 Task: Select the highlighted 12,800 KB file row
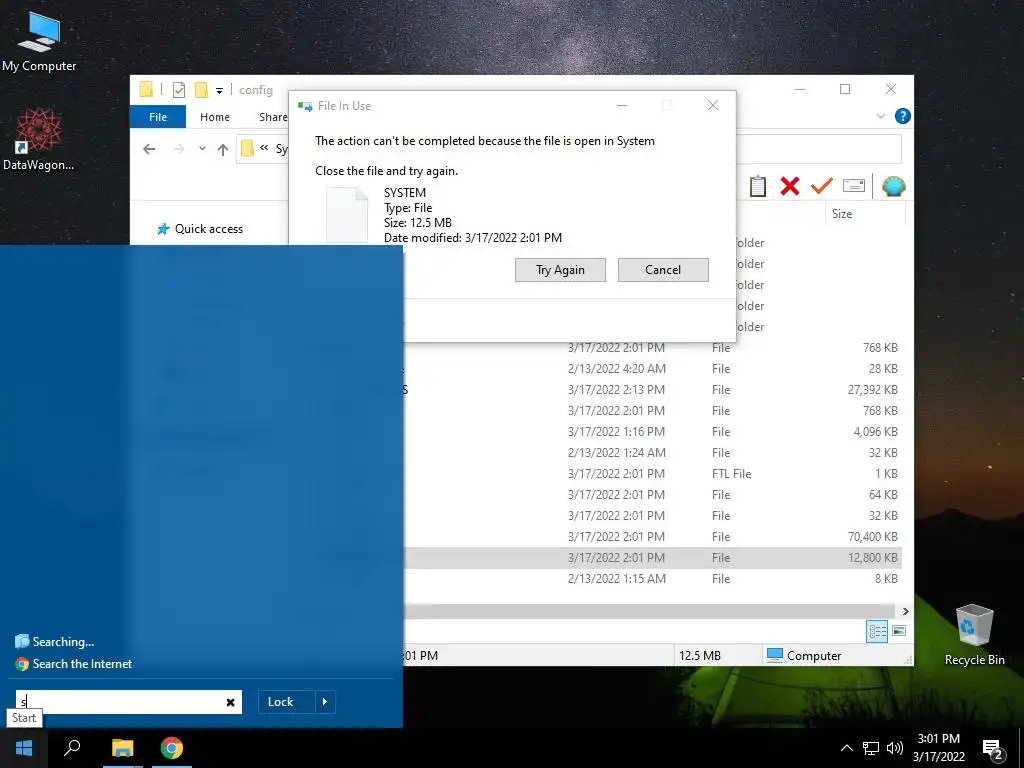pyautogui.click(x=650, y=558)
